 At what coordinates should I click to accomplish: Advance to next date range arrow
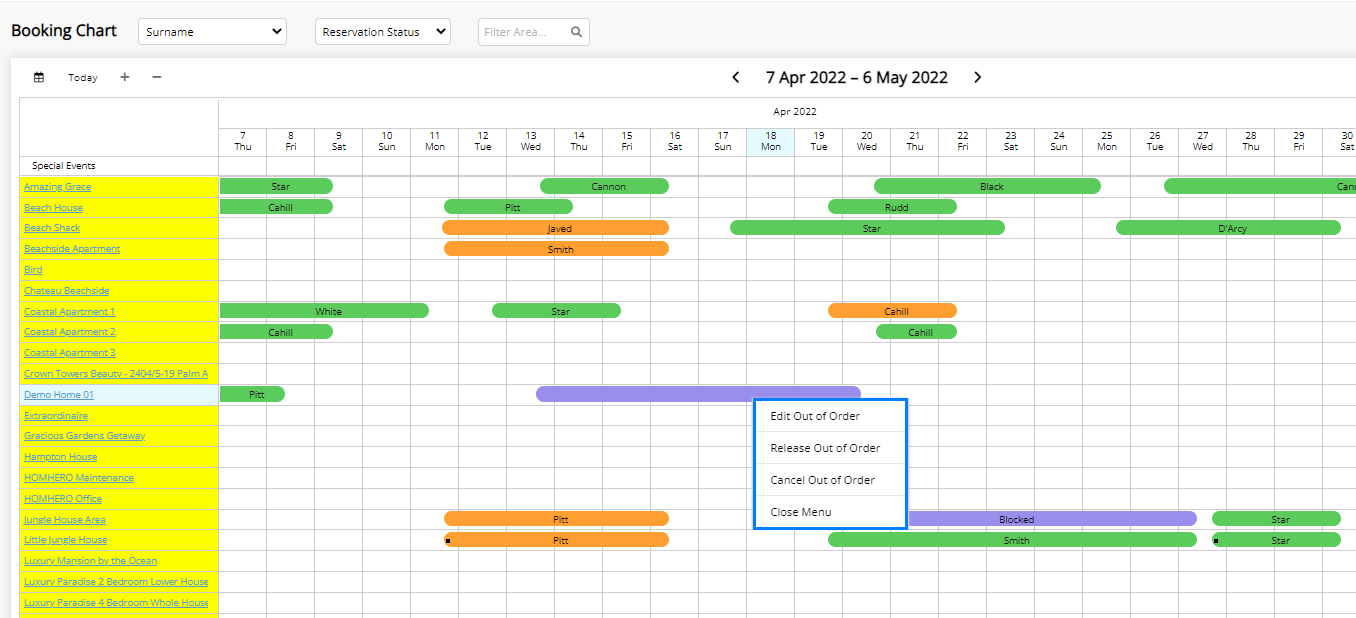click(978, 77)
